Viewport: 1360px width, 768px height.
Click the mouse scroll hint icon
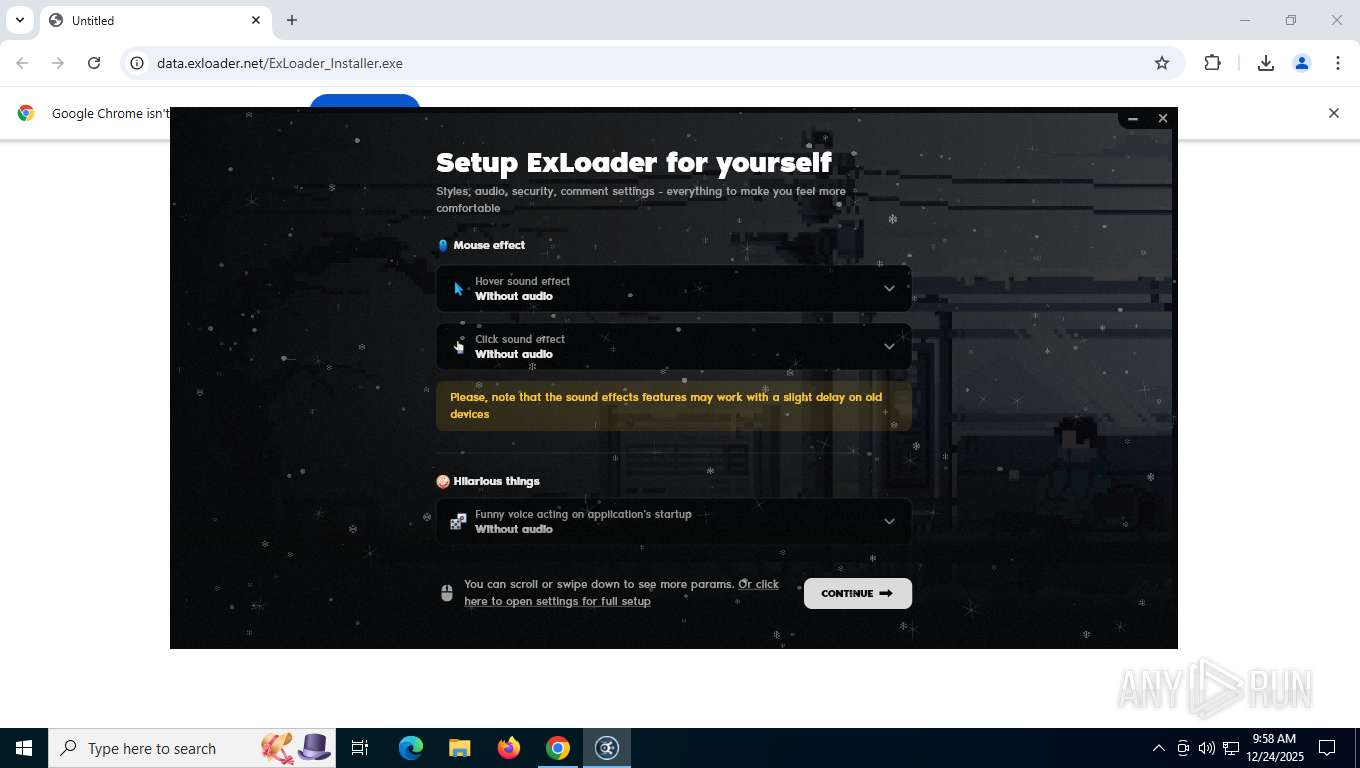(x=447, y=593)
